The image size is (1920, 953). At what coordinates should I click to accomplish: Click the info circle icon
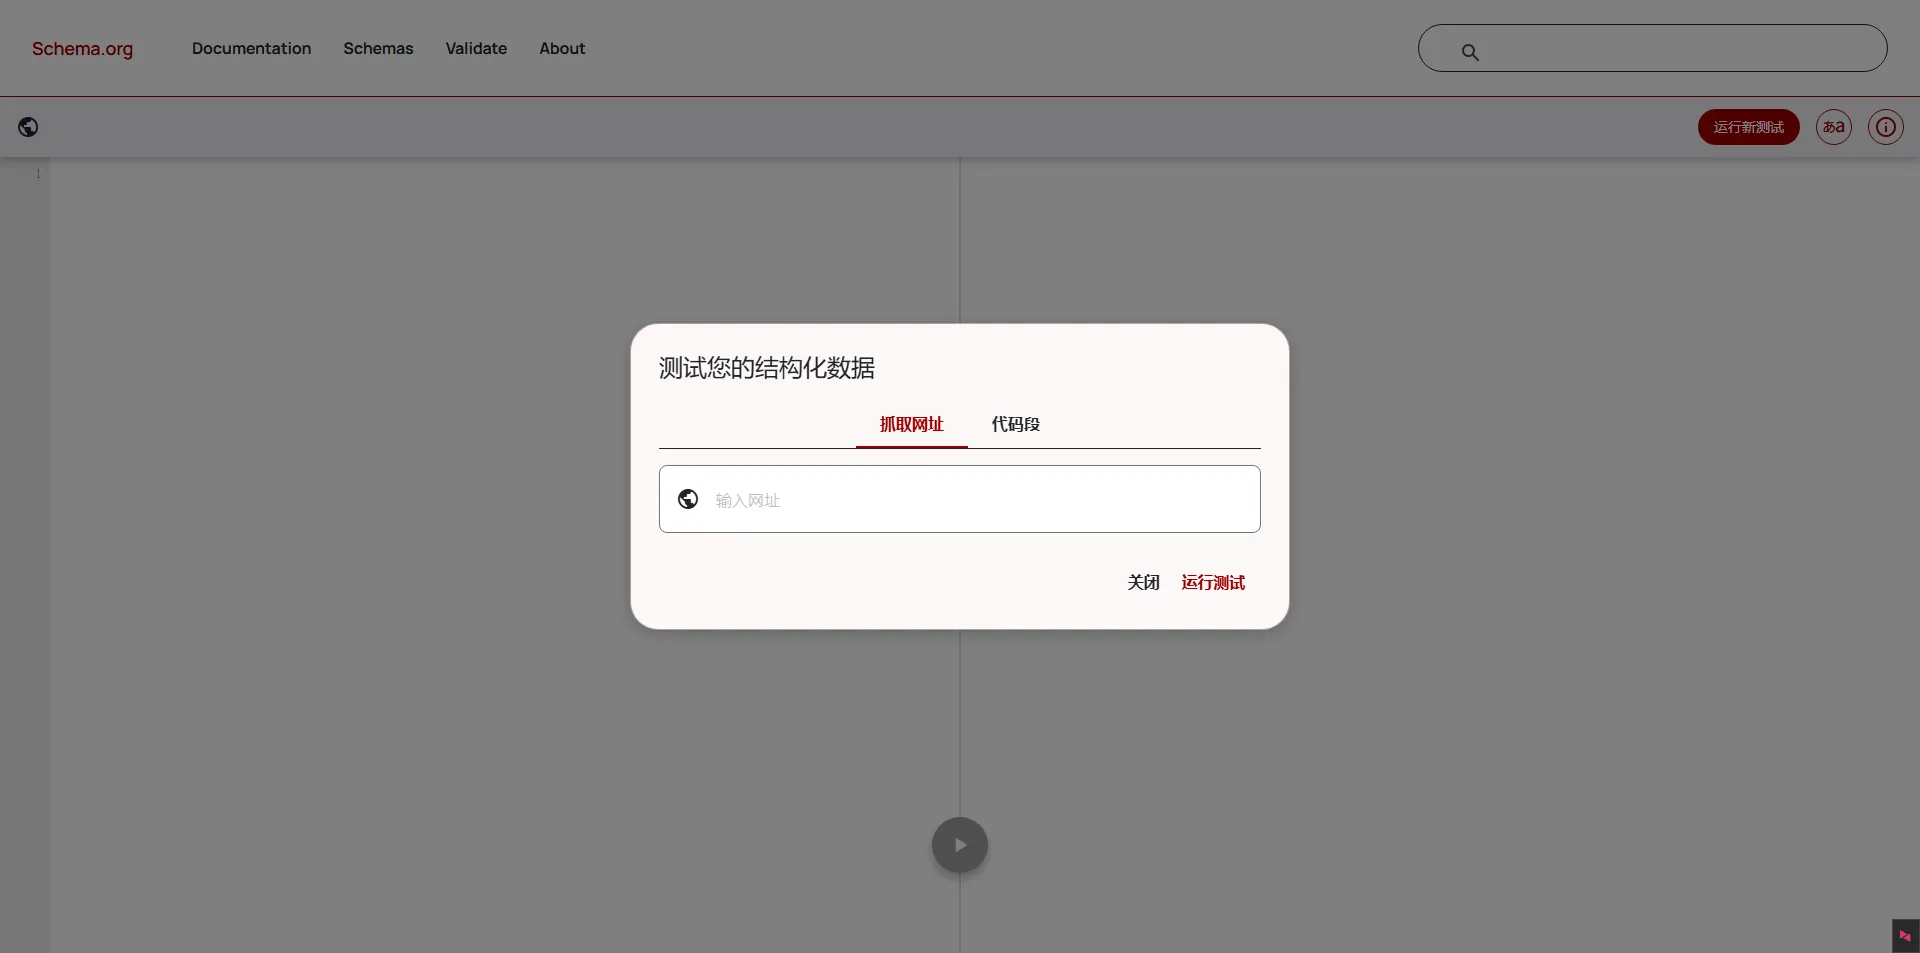point(1885,127)
